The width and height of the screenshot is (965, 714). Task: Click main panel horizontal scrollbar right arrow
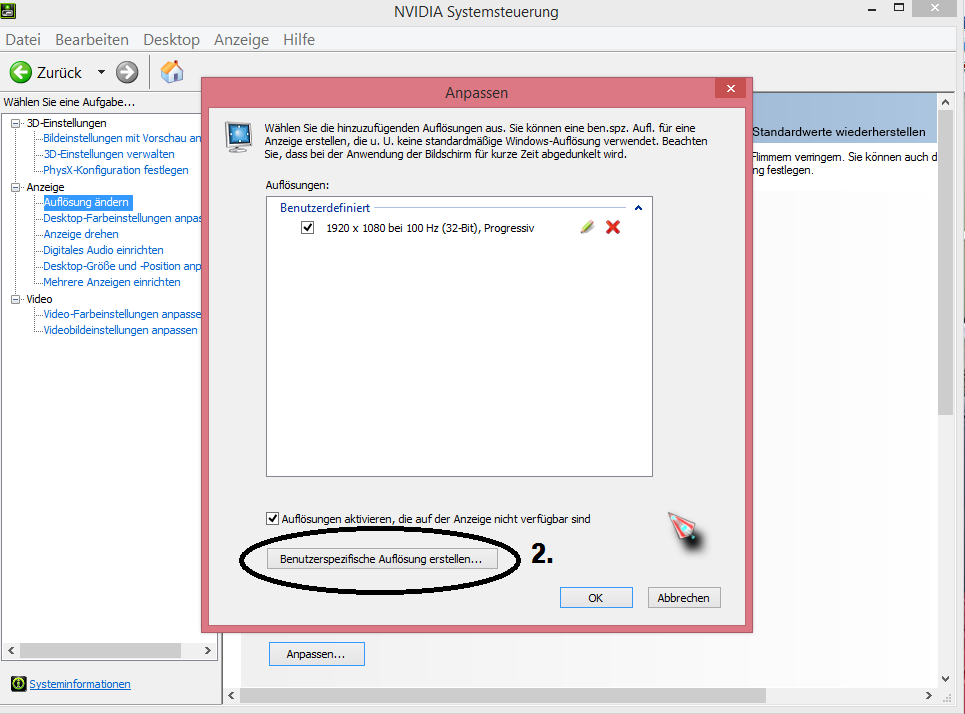pyautogui.click(x=929, y=696)
